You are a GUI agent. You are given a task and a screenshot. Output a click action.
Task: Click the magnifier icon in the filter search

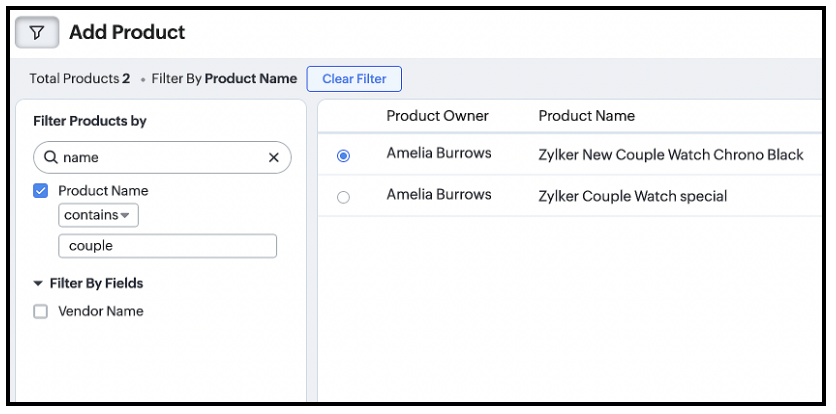pyautogui.click(x=50, y=158)
